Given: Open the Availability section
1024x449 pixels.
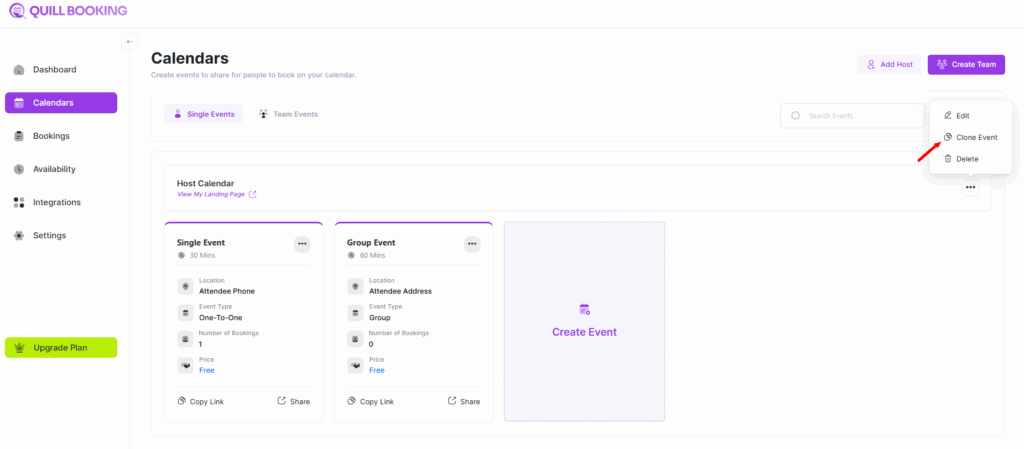Looking at the screenshot, I should tap(54, 169).
